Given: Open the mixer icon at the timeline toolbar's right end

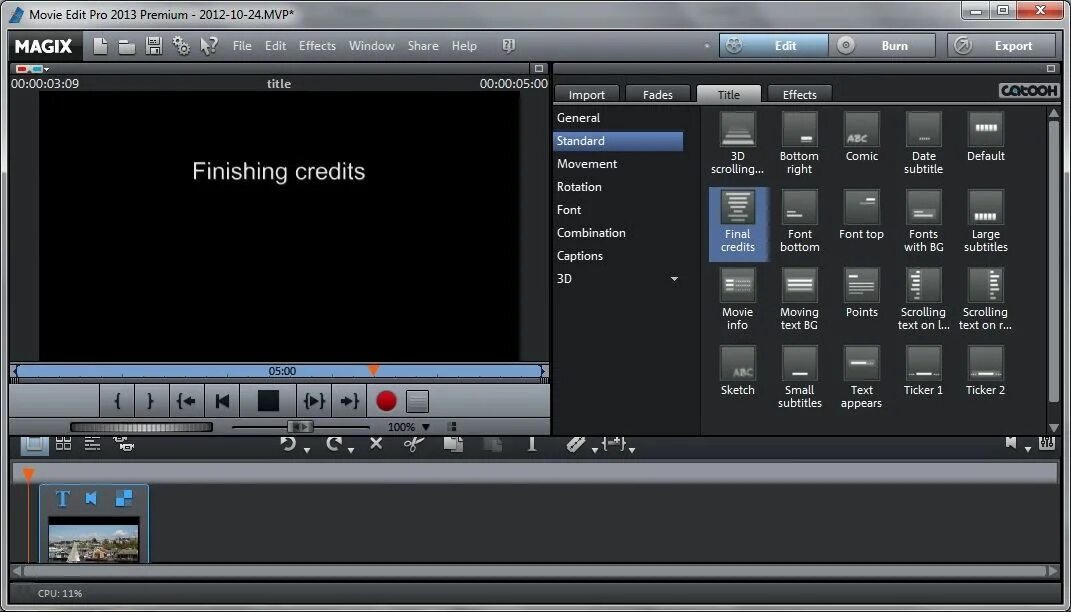Looking at the screenshot, I should coord(1046,443).
